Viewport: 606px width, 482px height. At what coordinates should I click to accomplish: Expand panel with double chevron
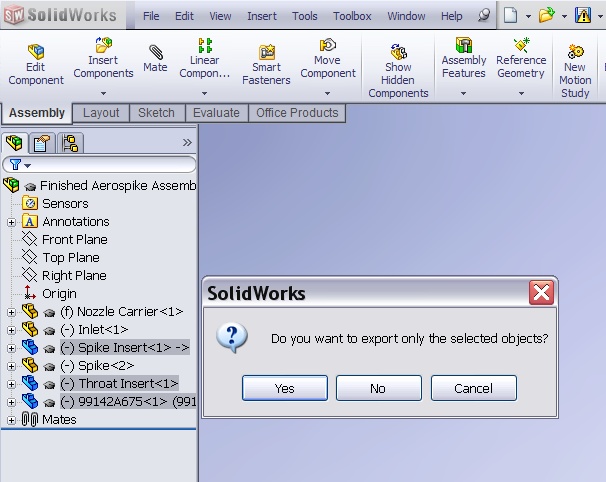(187, 143)
